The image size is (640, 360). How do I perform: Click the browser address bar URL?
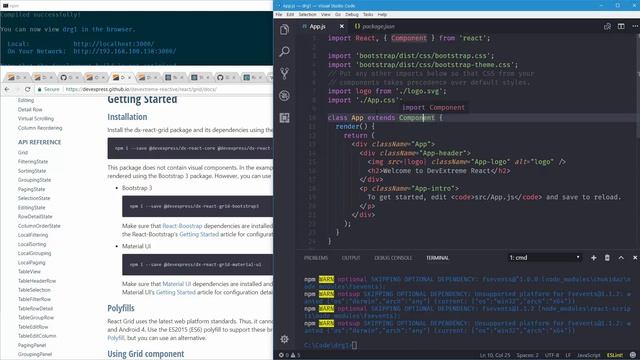tap(141, 89)
